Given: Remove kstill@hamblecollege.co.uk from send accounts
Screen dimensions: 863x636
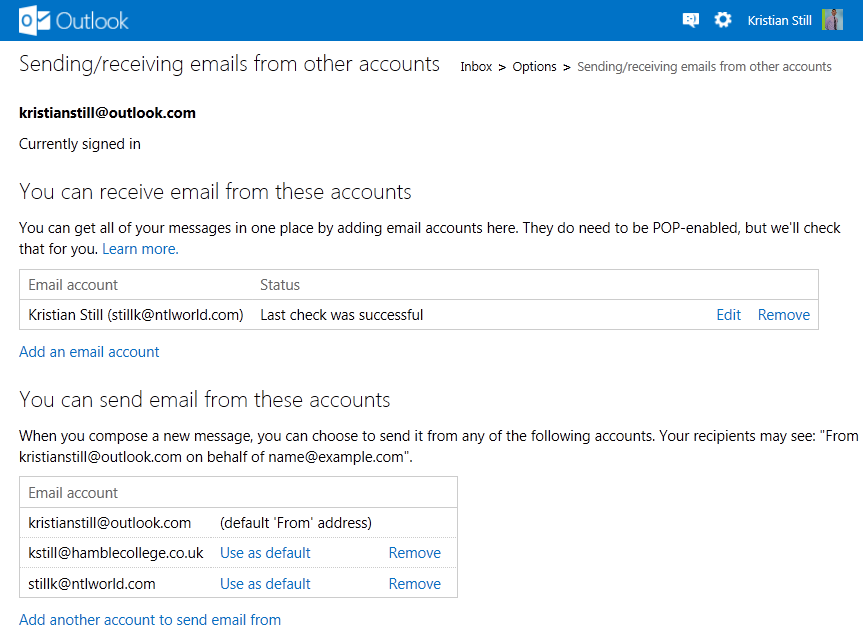Looking at the screenshot, I should tap(414, 553).
